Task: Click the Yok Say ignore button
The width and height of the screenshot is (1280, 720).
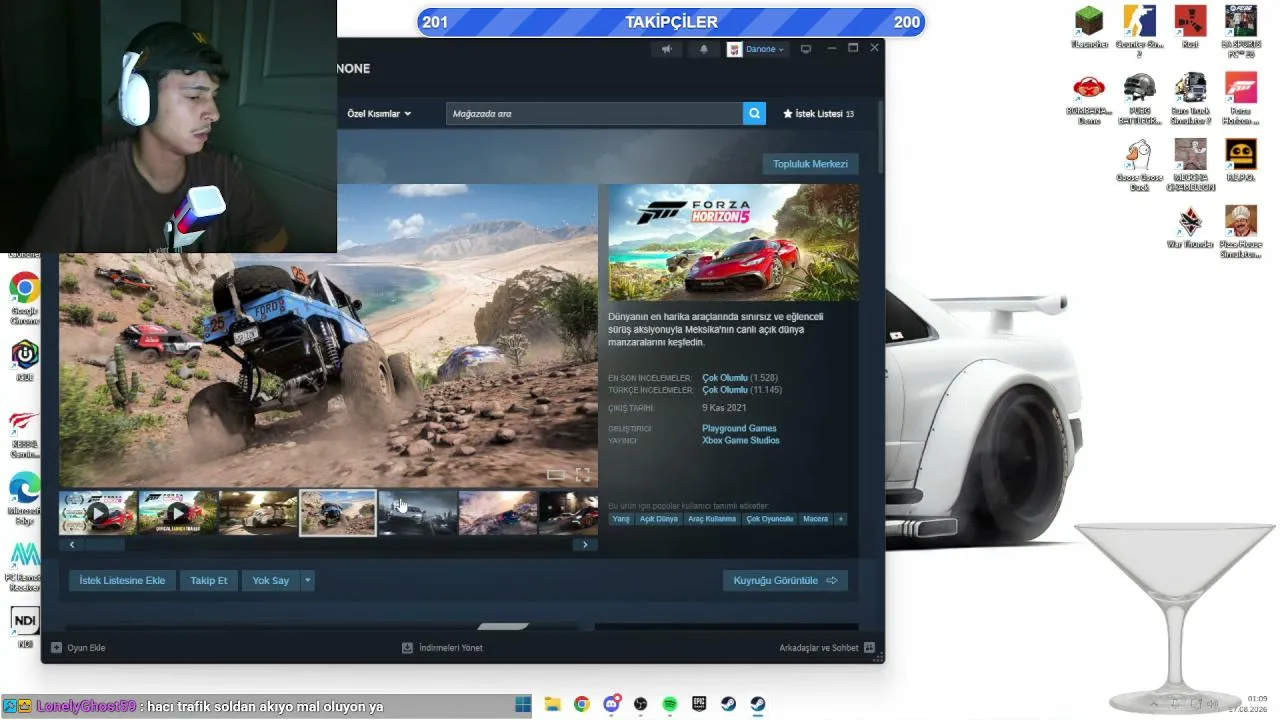Action: tap(271, 580)
